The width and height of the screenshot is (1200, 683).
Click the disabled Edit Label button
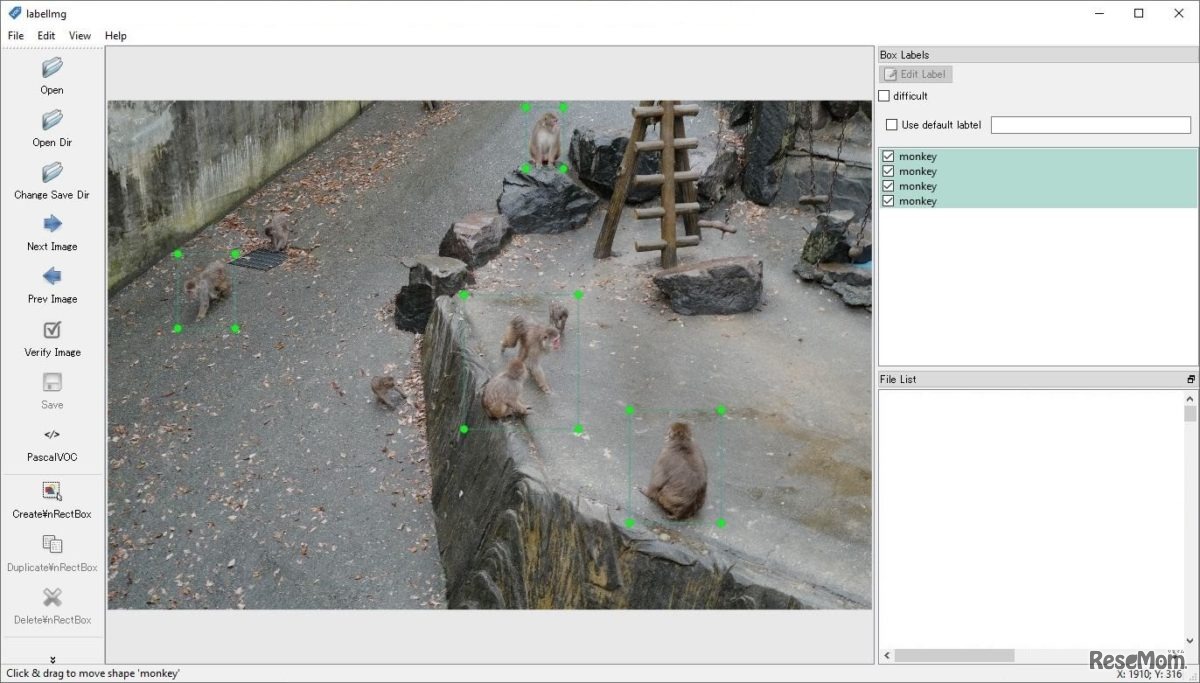[915, 73]
